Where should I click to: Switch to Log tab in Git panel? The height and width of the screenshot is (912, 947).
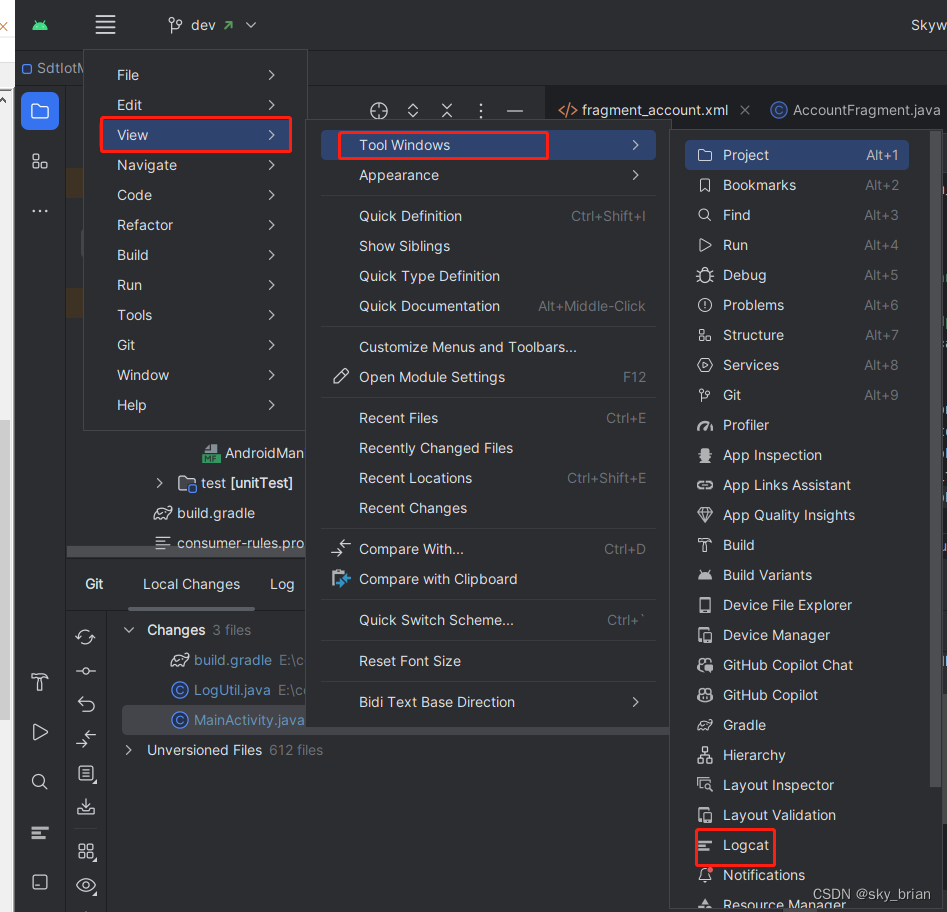[282, 584]
